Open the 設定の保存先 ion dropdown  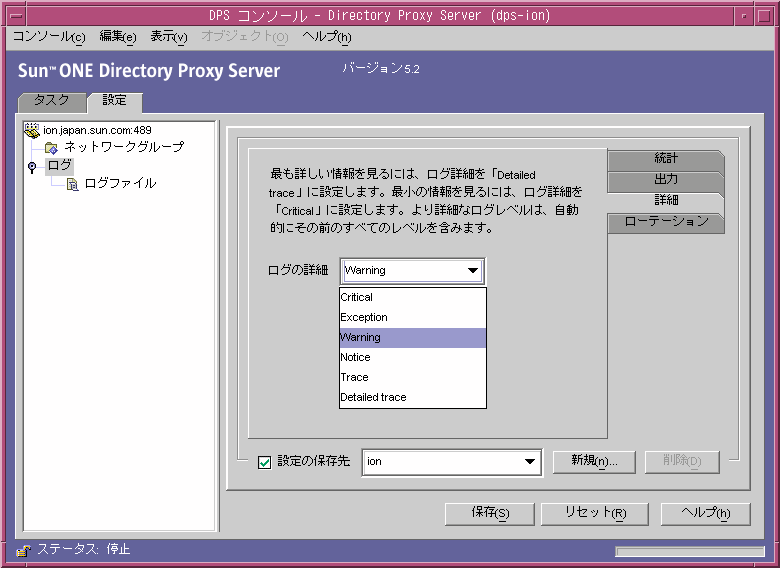(x=452, y=462)
